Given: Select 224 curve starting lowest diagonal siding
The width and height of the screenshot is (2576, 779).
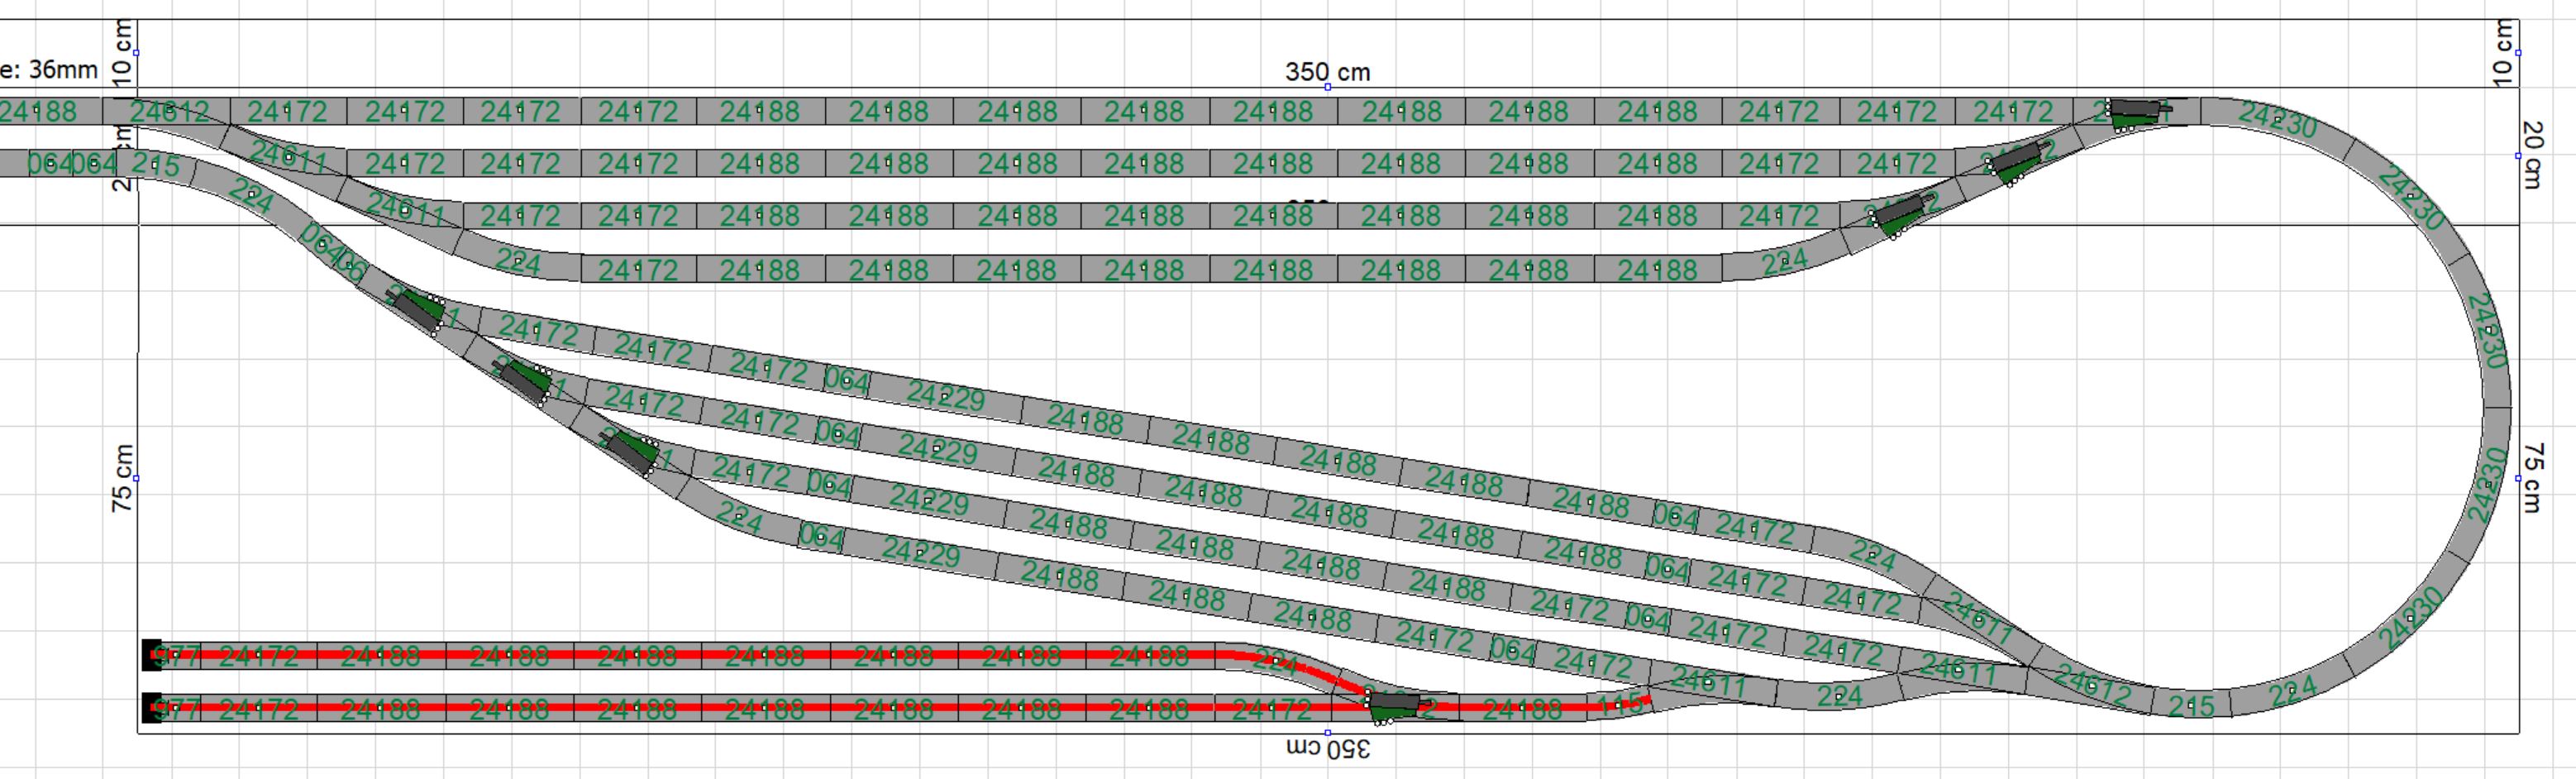Looking at the screenshot, I should click(x=740, y=518).
